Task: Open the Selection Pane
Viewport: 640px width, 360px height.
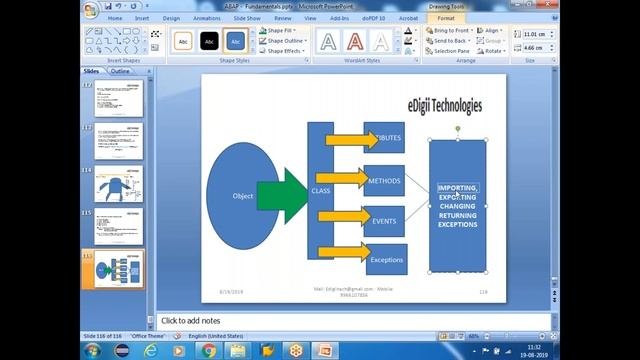Action: pyautogui.click(x=447, y=51)
